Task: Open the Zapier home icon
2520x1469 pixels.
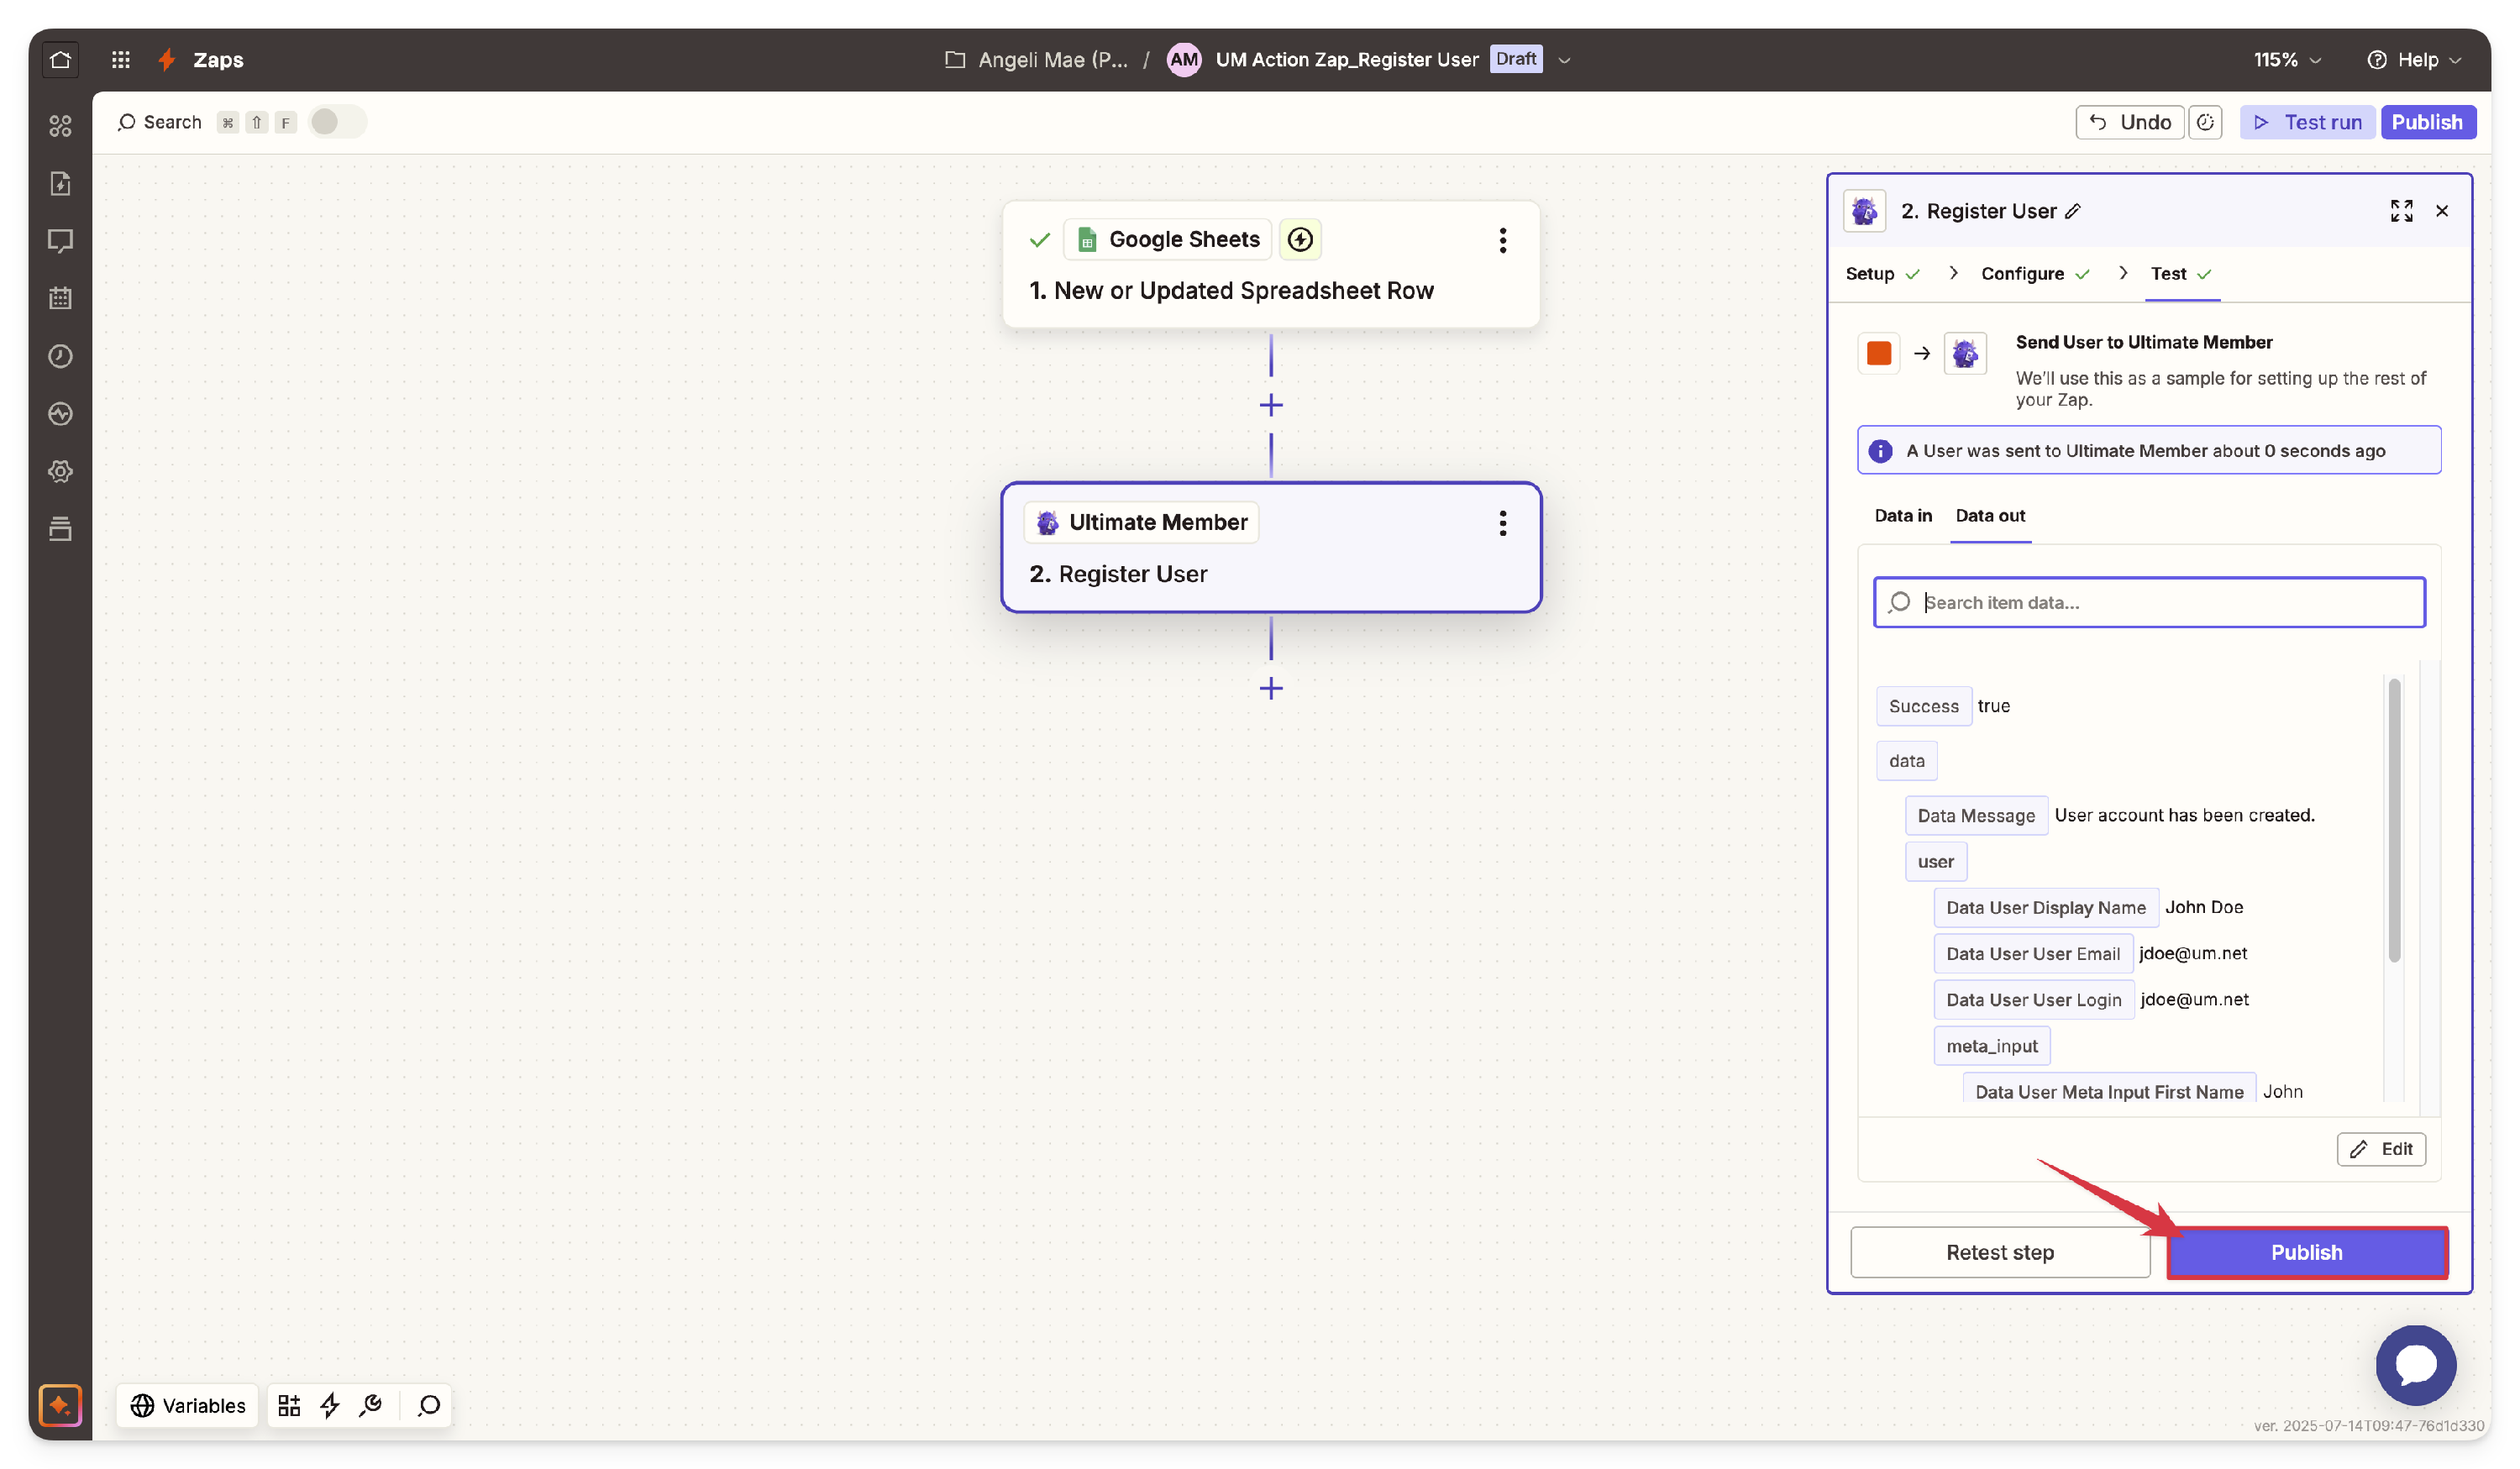Action: [60, 60]
